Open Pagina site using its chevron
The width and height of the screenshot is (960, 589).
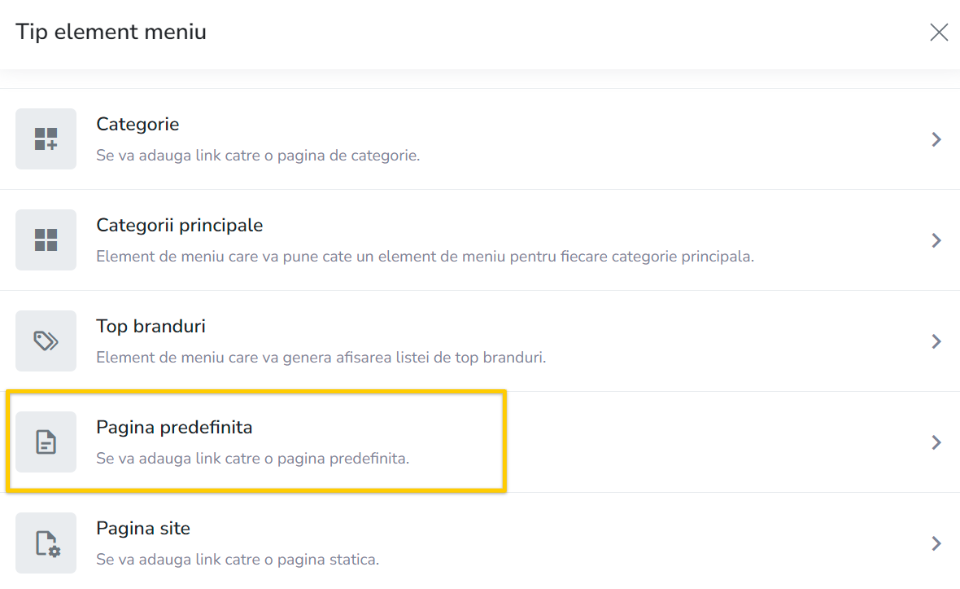point(936,544)
